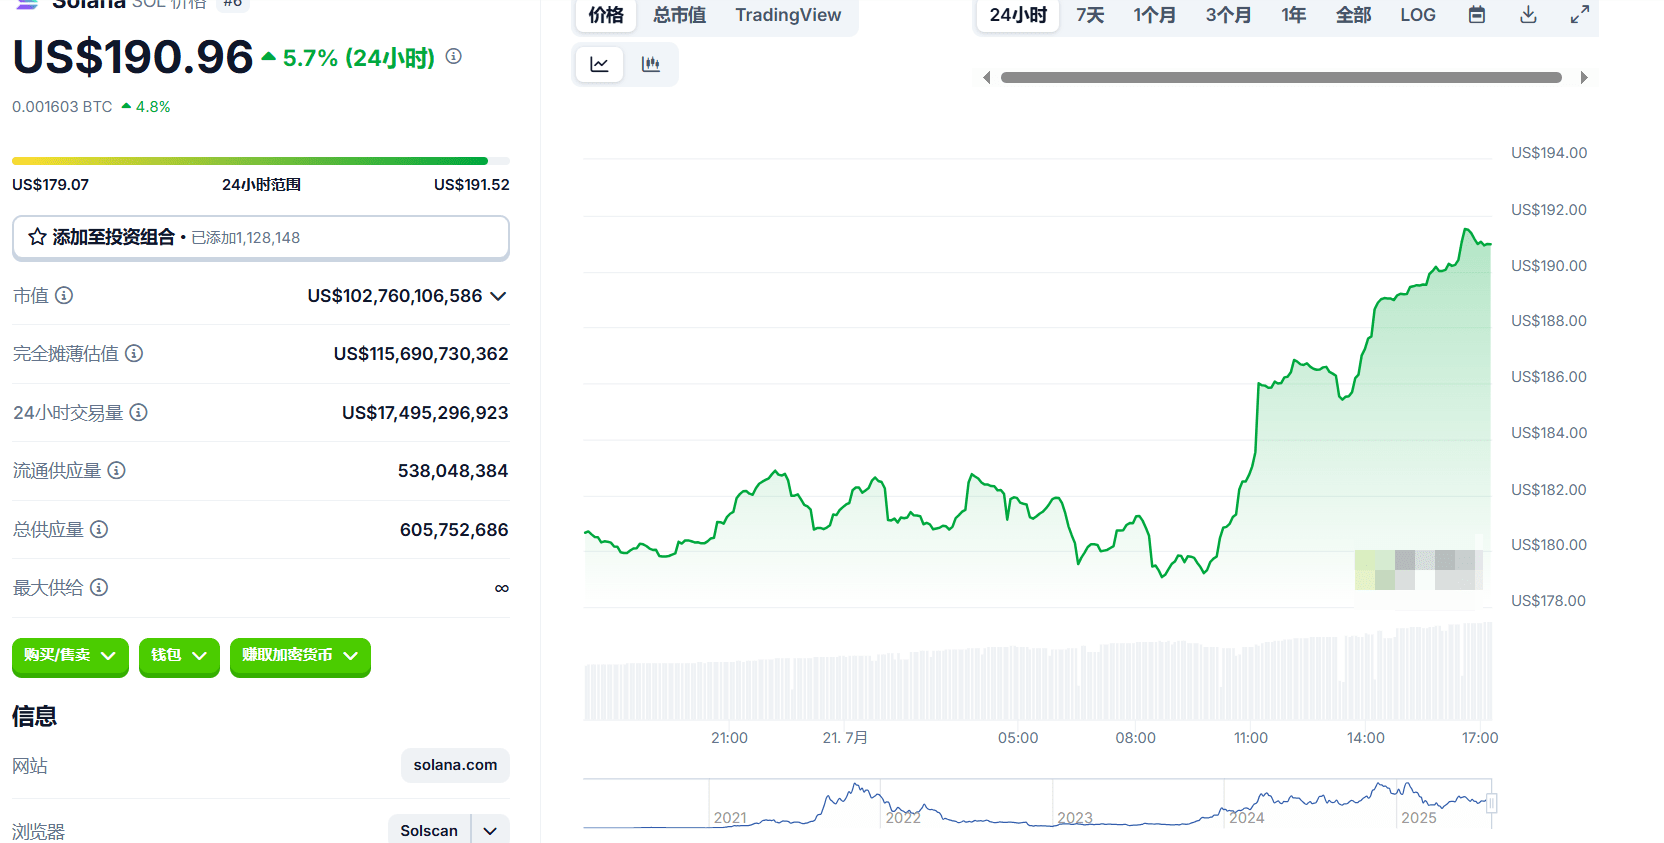Select the 总市值 chart tab
1664x843 pixels.
pyautogui.click(x=680, y=15)
